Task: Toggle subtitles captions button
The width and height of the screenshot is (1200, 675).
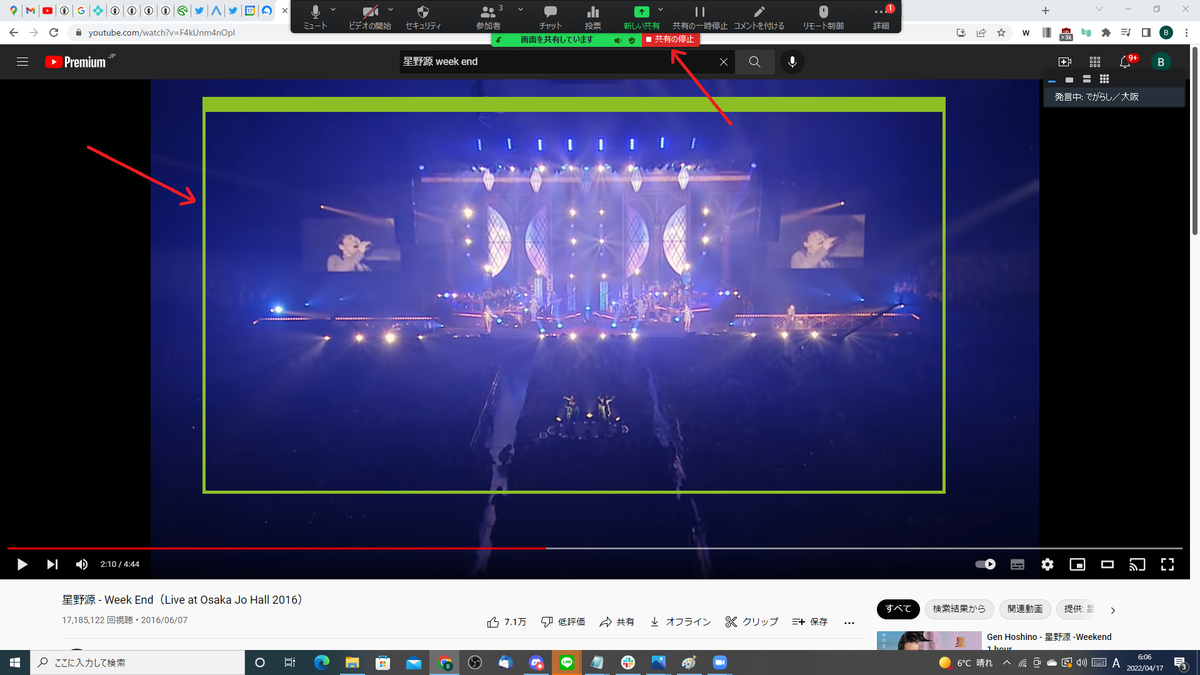Action: point(1017,564)
